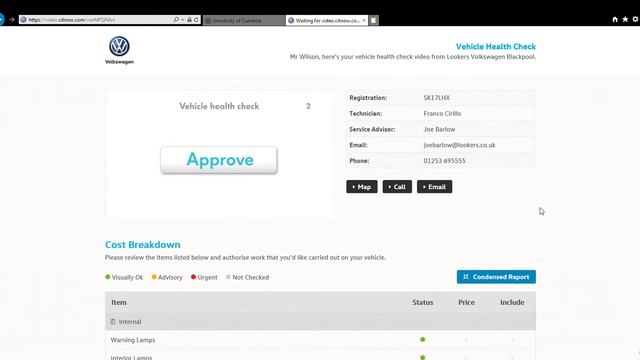Open the Map button
The width and height of the screenshot is (640, 360).
click(x=362, y=187)
